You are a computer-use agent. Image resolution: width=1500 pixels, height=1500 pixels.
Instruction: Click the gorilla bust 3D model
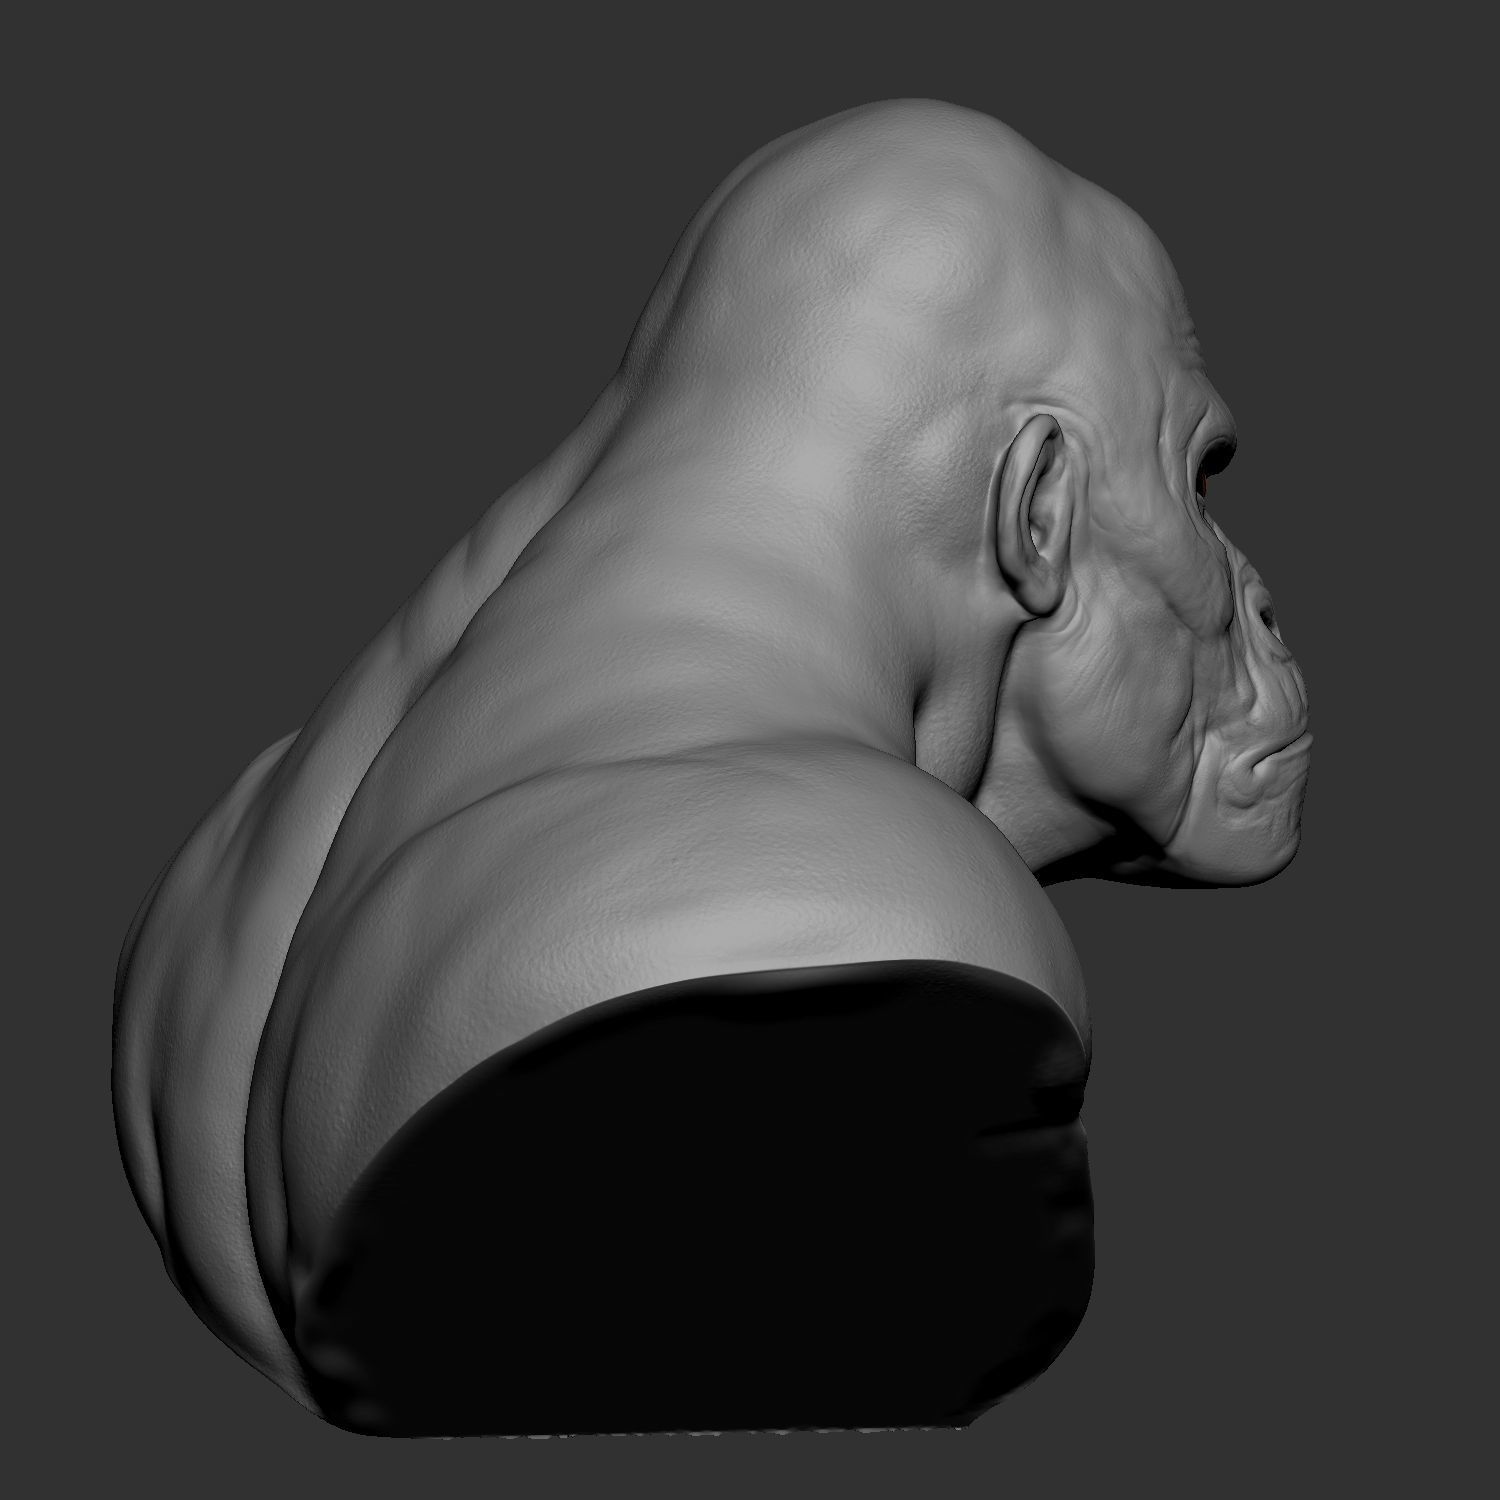pyautogui.click(x=710, y=770)
